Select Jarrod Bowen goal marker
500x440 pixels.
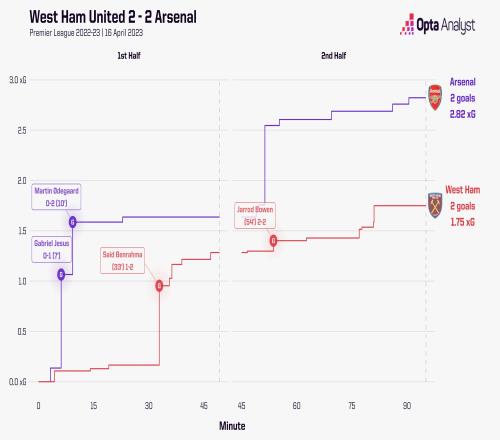coord(273,240)
